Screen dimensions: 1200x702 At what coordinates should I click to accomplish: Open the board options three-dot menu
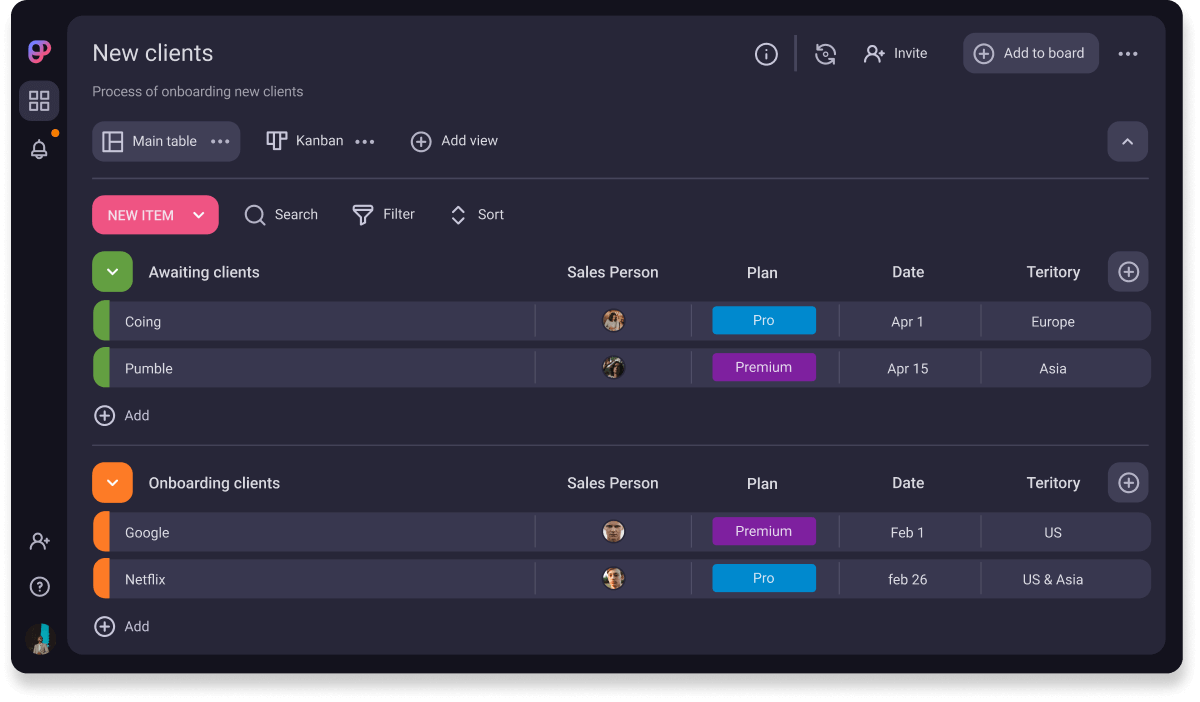(x=1128, y=53)
